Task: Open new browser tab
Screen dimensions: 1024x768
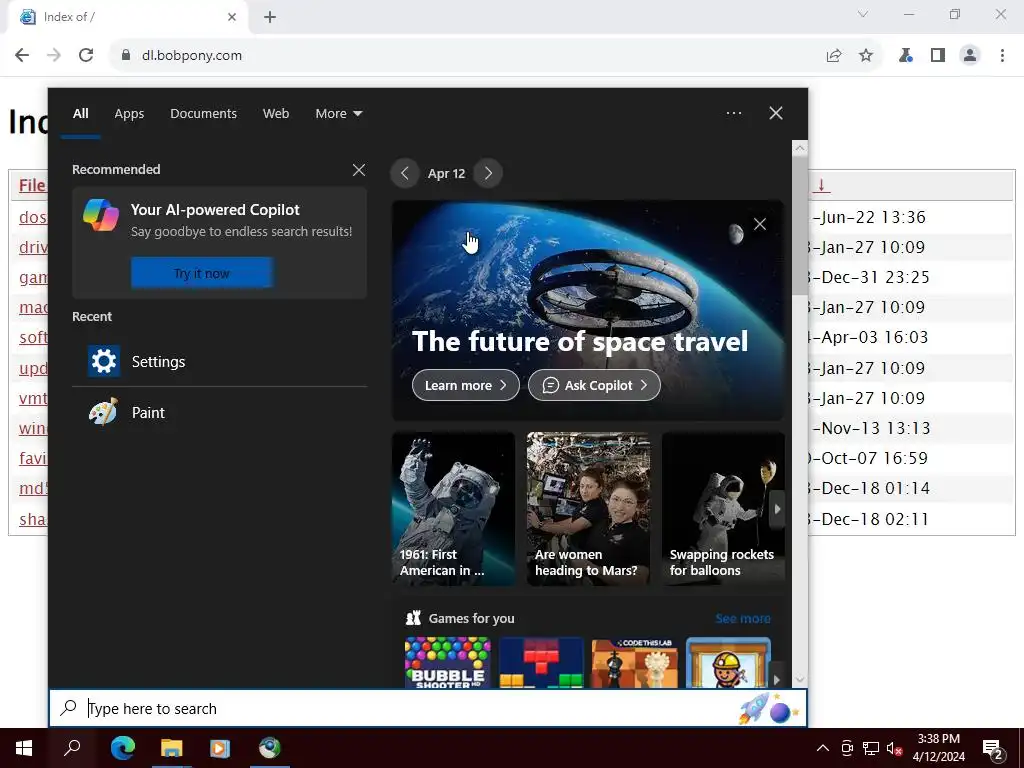Action: coord(270,17)
